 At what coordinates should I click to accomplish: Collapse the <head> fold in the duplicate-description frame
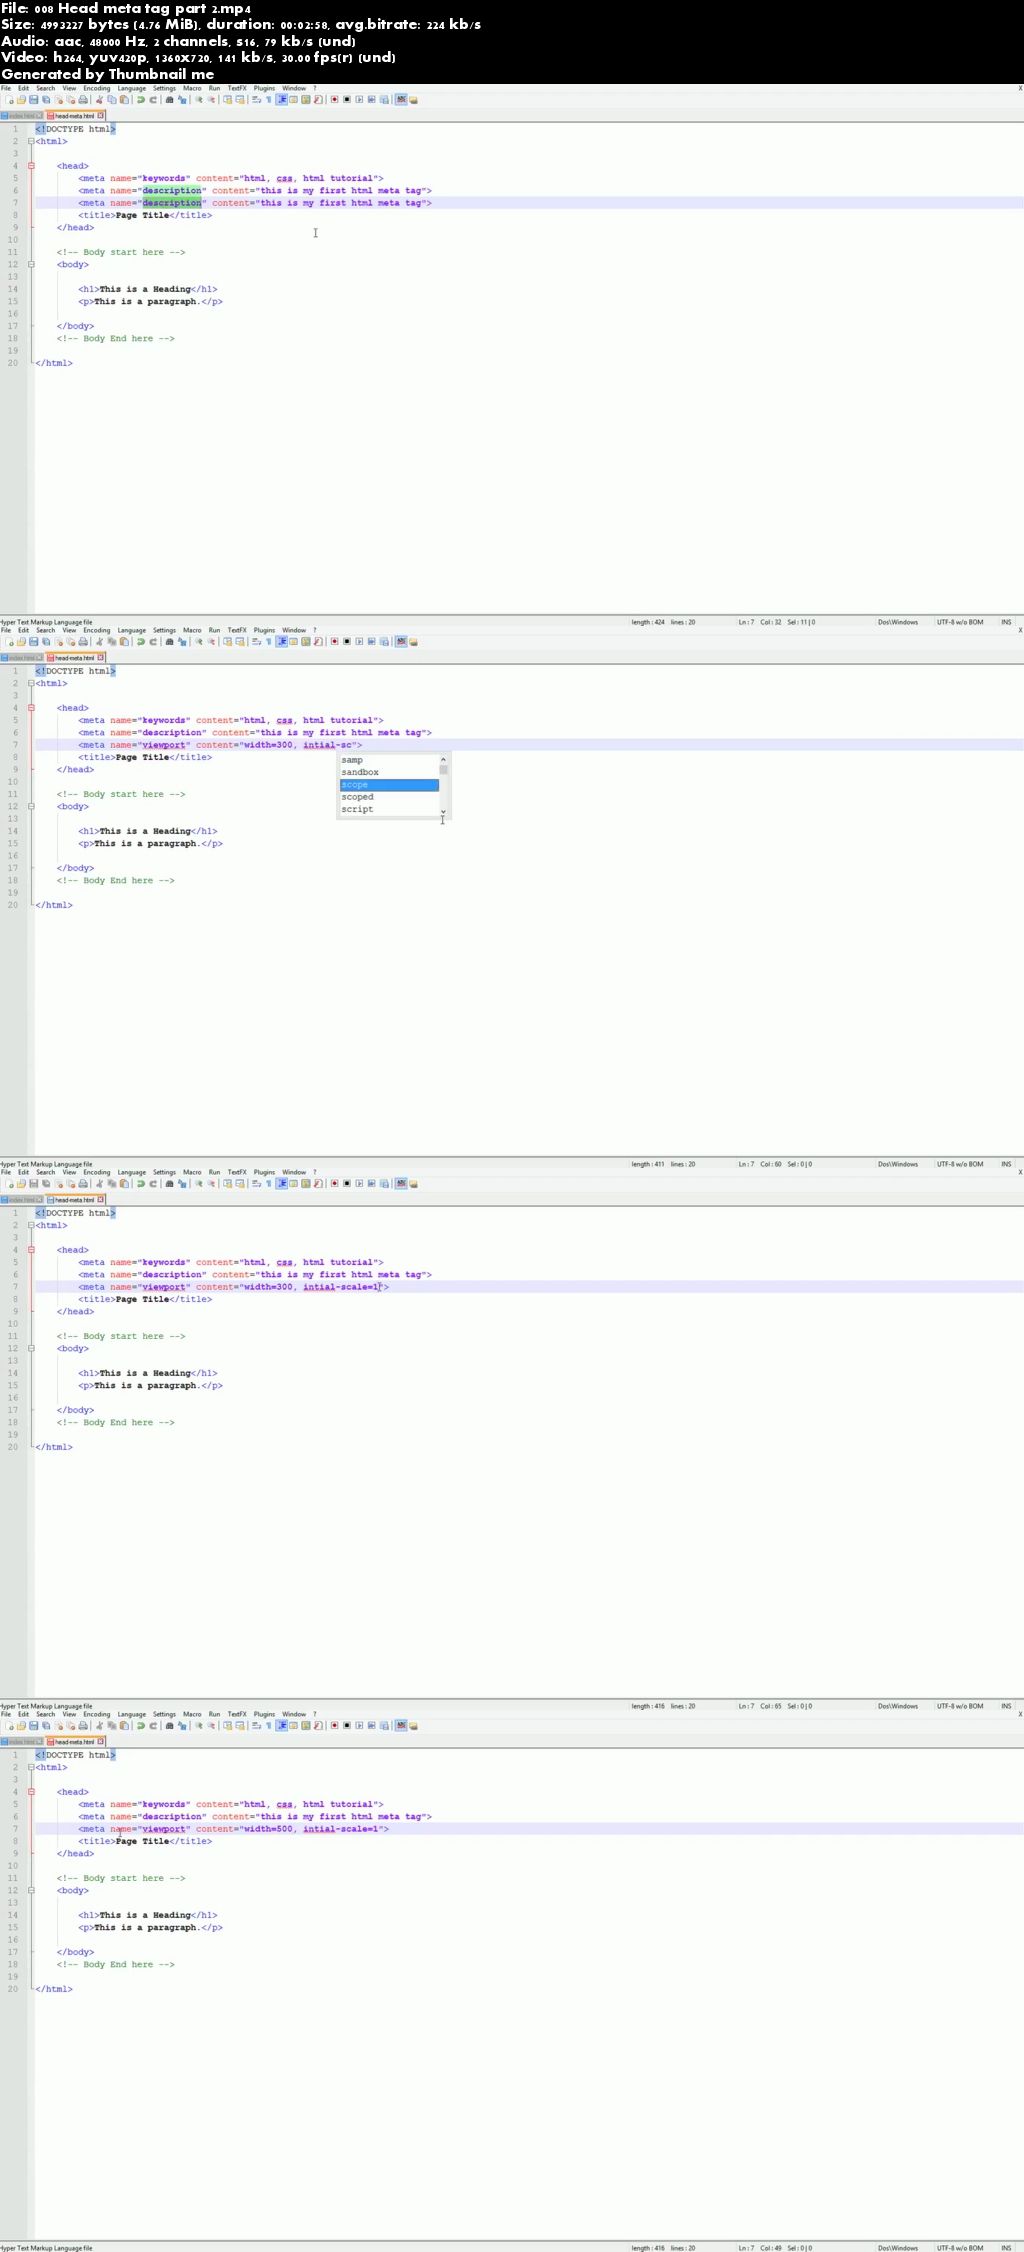coord(31,166)
